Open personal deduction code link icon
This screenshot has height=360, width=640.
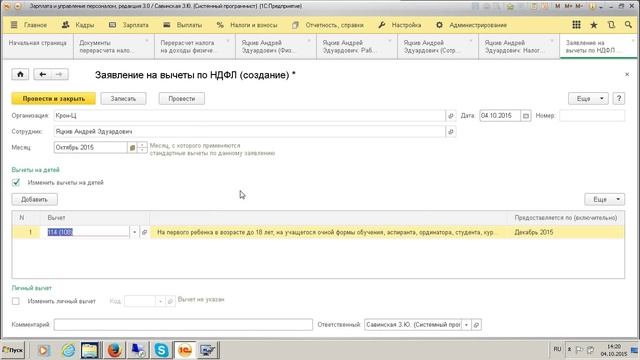(x=170, y=301)
